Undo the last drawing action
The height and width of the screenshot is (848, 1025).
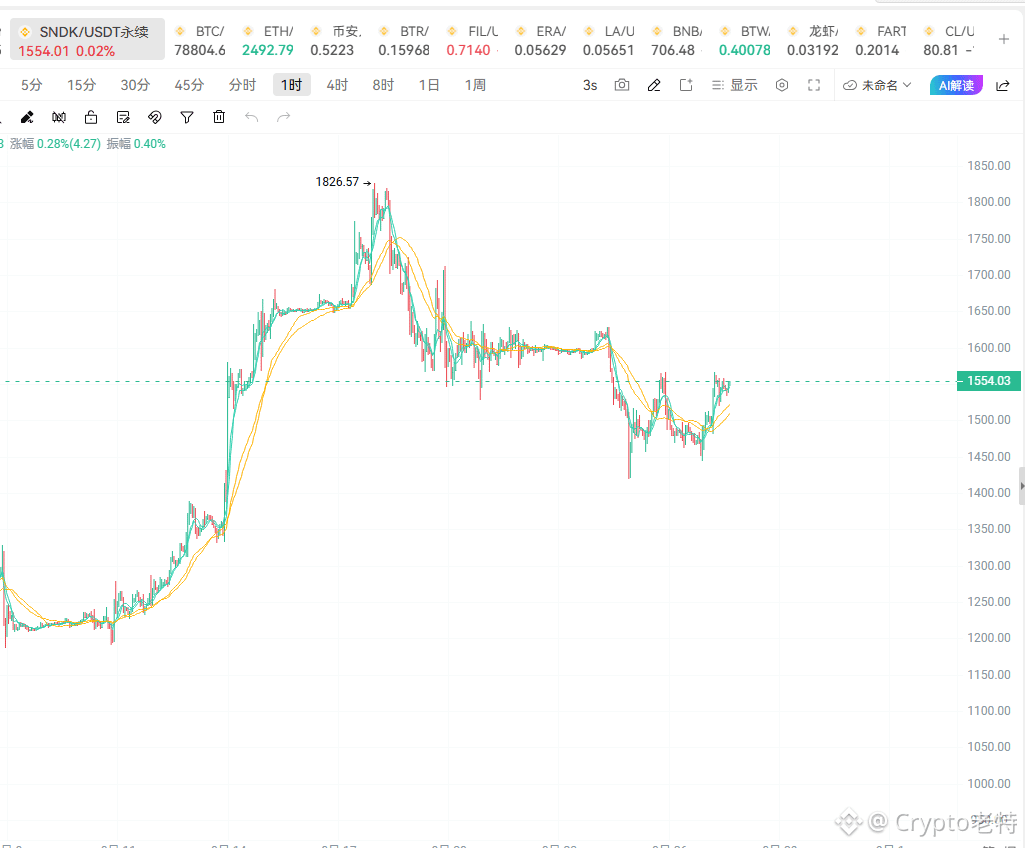click(x=251, y=117)
